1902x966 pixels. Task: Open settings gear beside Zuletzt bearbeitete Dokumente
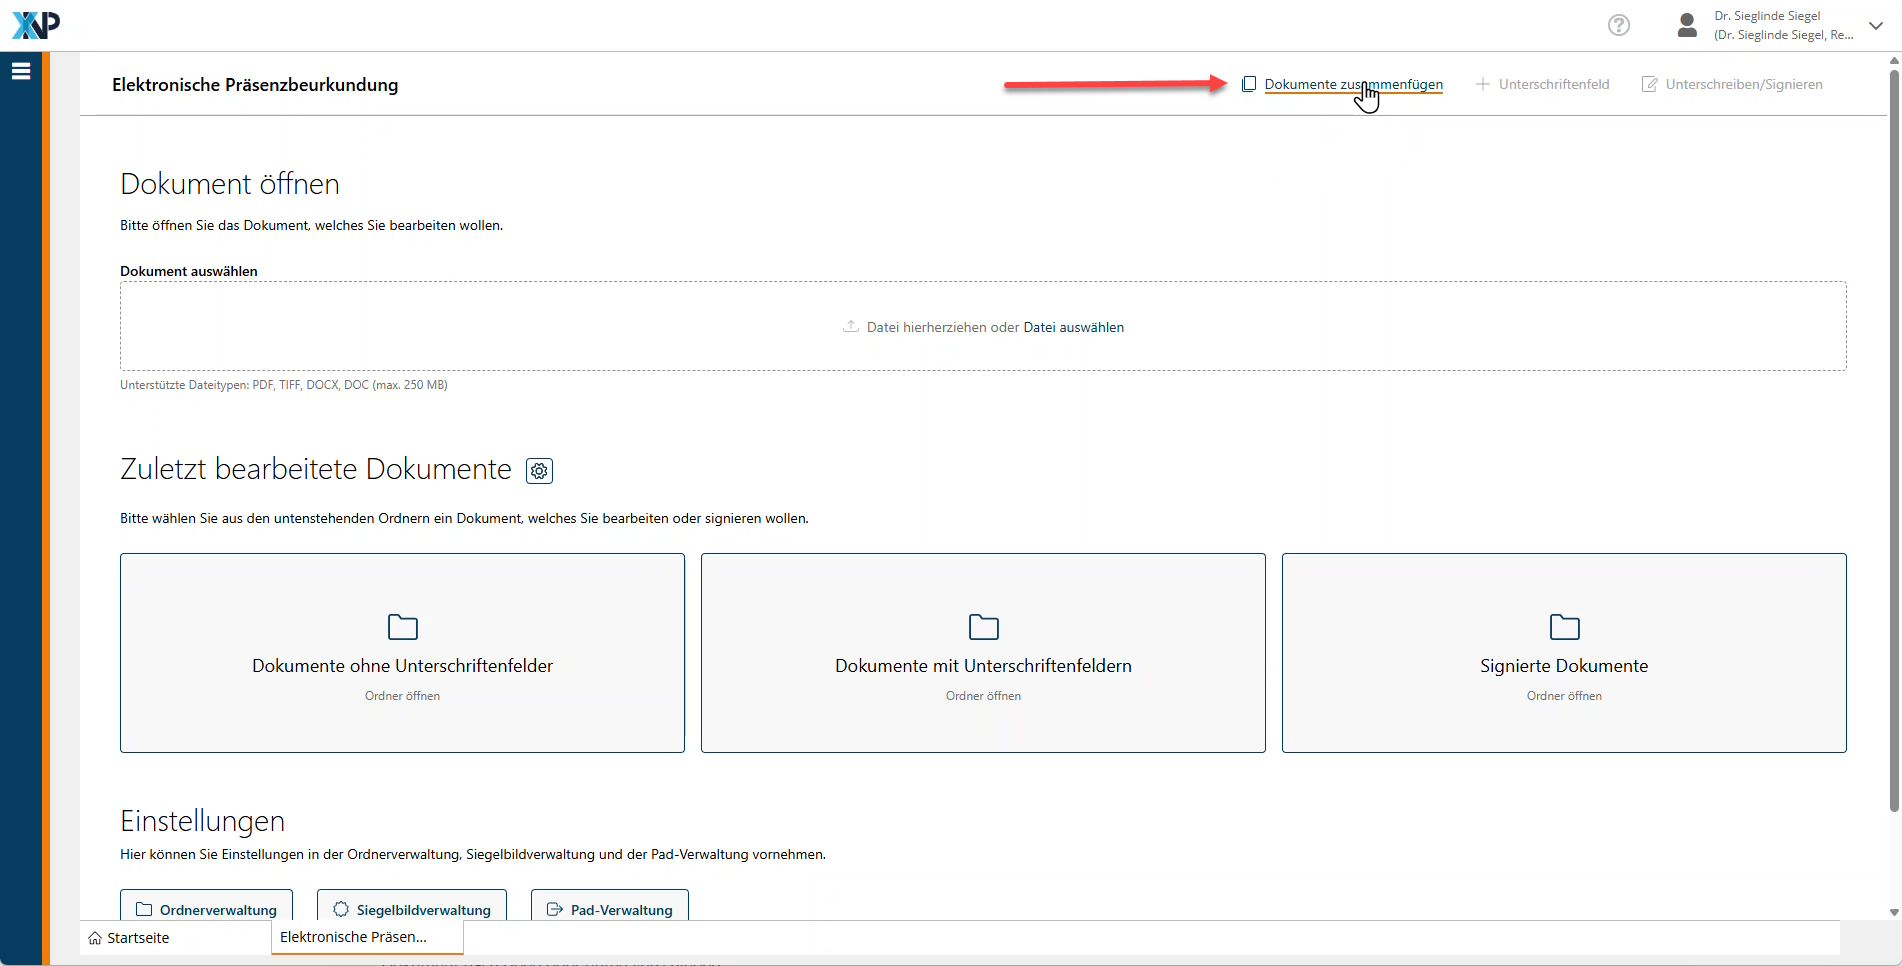point(539,471)
